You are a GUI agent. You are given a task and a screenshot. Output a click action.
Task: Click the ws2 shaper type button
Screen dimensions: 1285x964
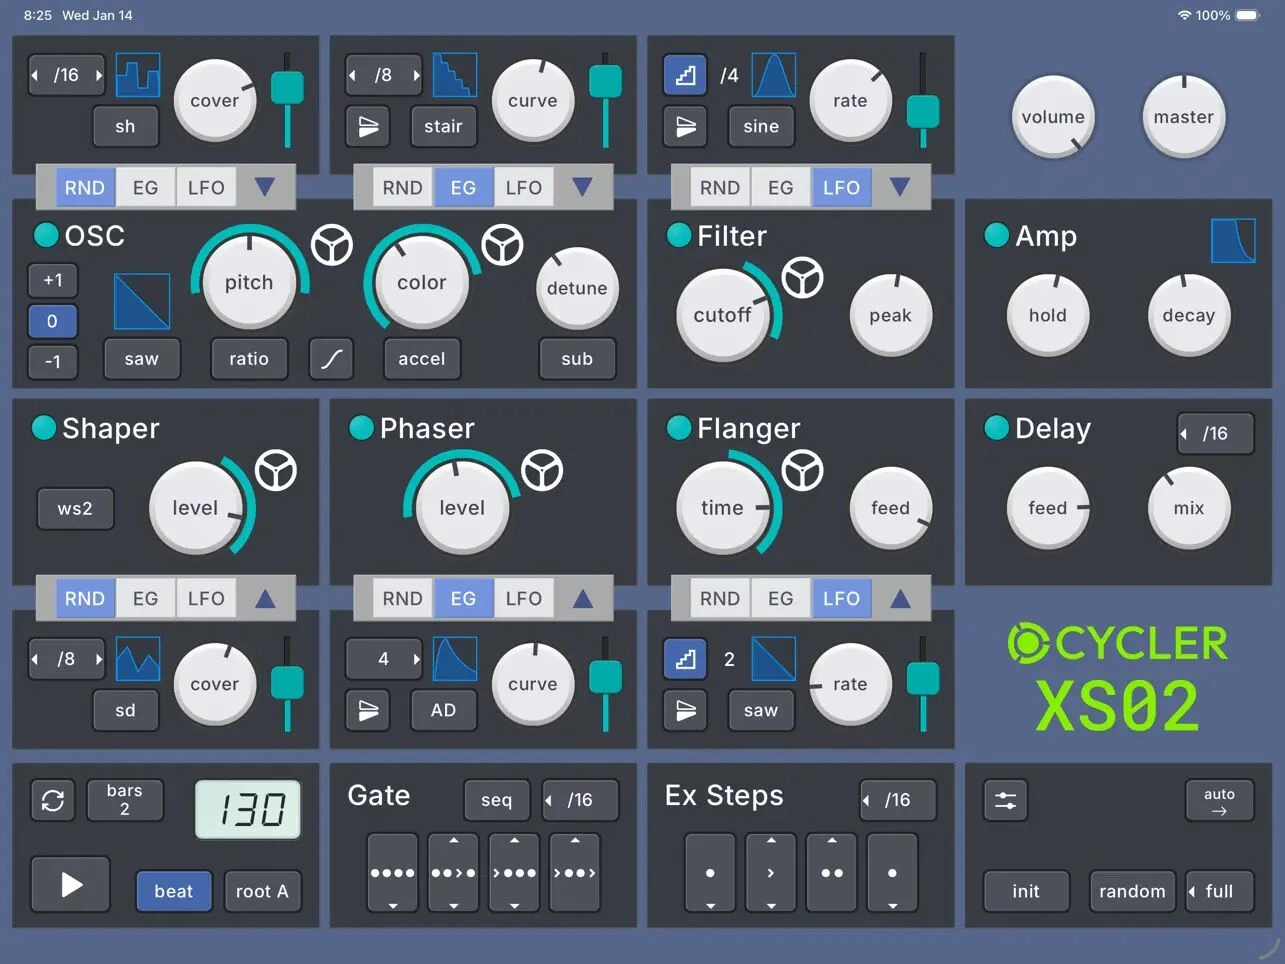(x=75, y=508)
